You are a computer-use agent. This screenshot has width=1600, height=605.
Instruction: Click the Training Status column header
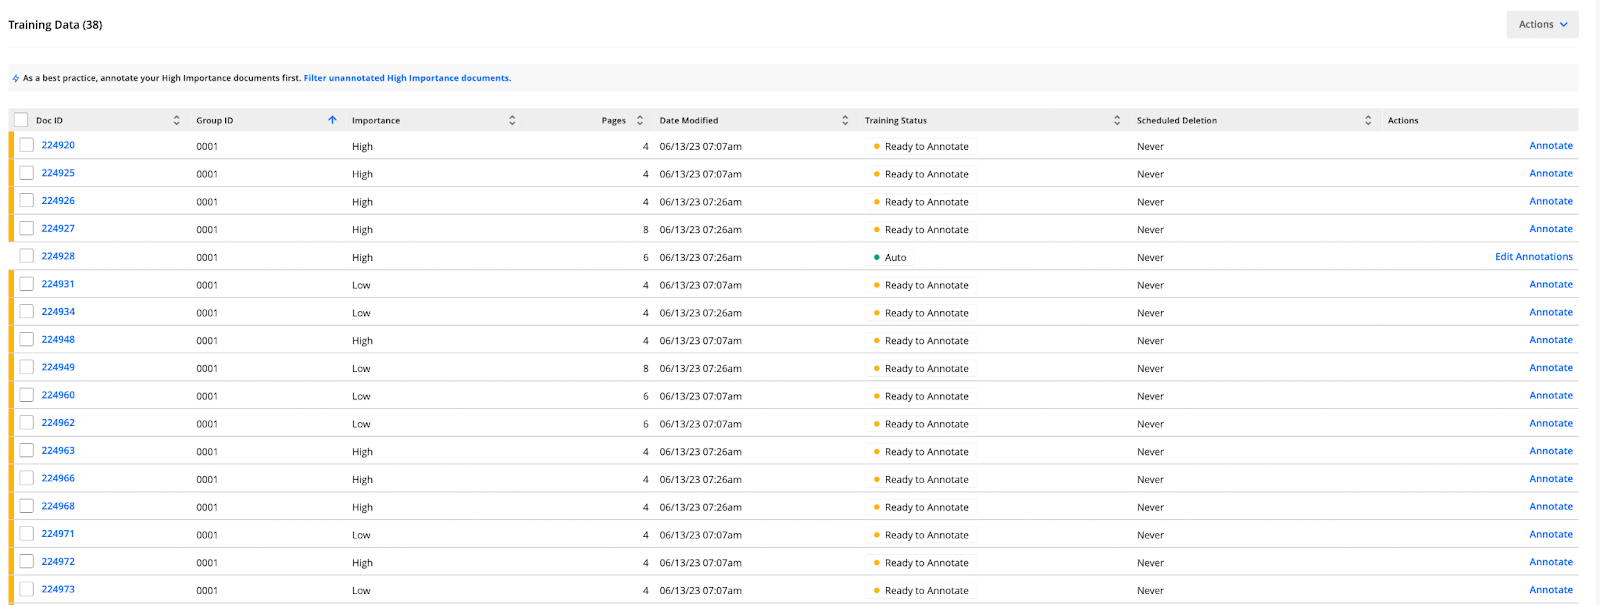(896, 121)
